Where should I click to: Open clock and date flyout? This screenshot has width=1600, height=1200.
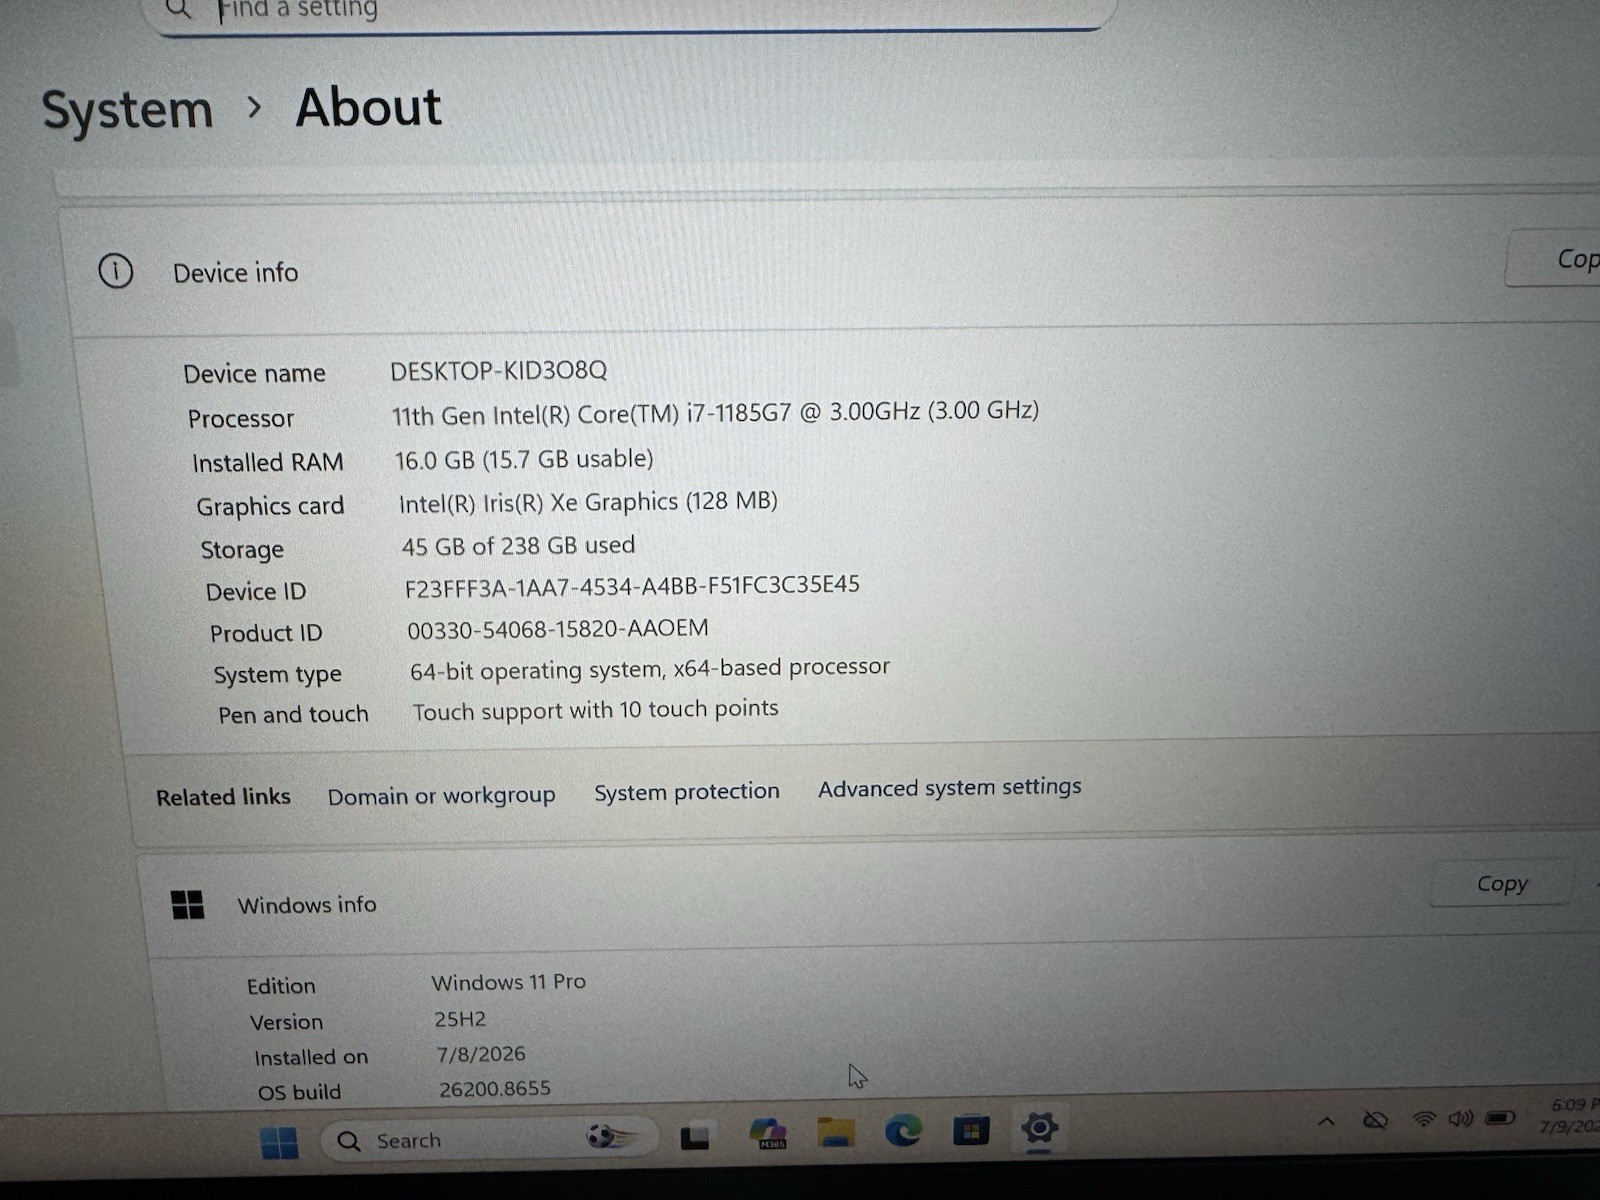tap(1570, 1115)
